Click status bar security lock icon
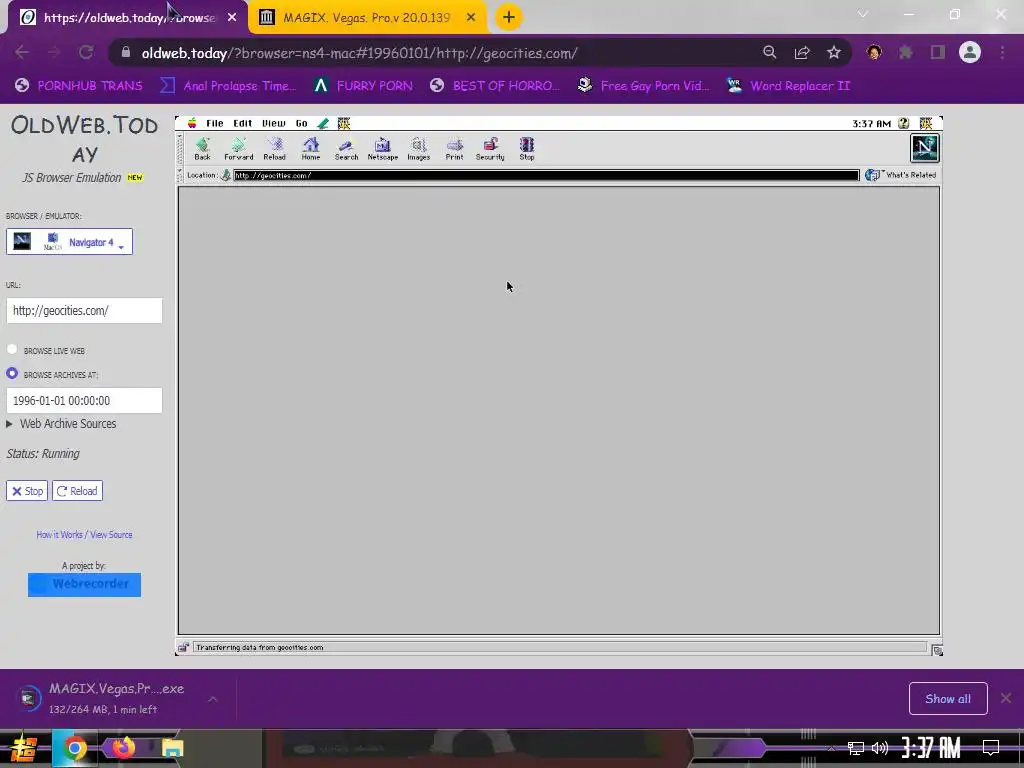The image size is (1024, 768). click(x=184, y=647)
